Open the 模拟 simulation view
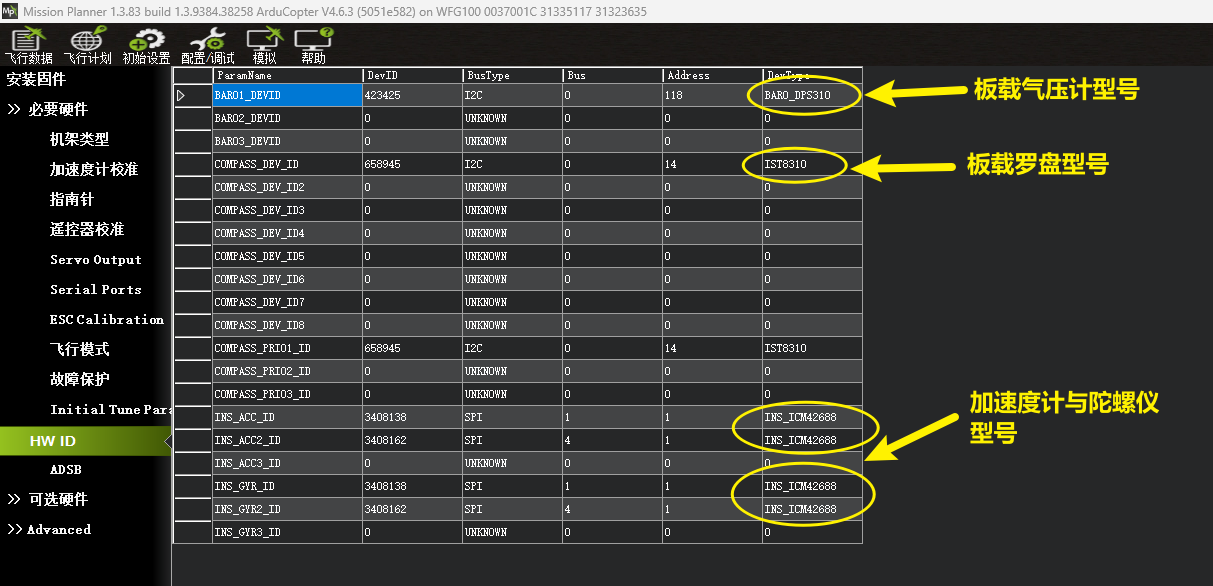1213x586 pixels. 264,46
